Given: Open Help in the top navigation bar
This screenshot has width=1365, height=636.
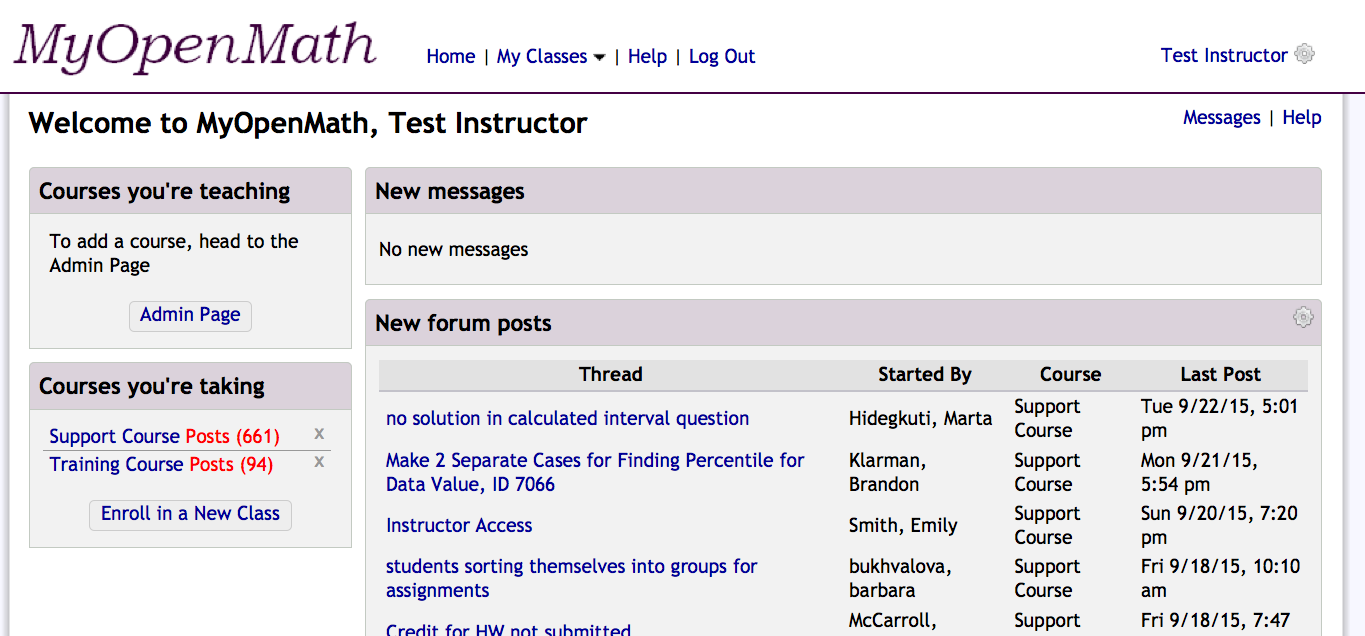Looking at the screenshot, I should point(647,56).
